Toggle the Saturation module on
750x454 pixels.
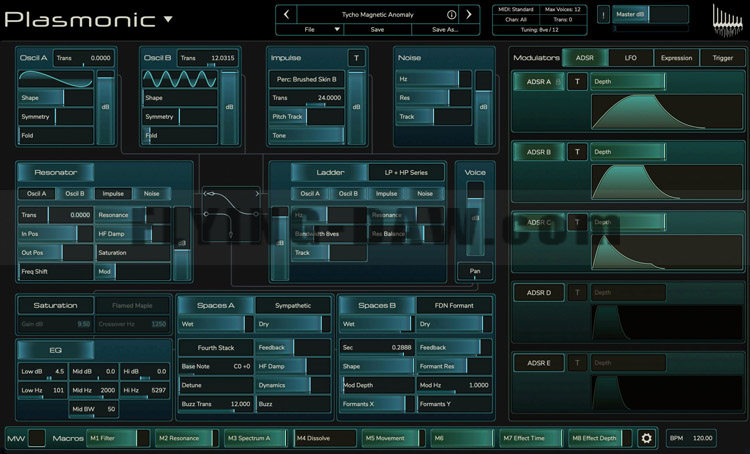[x=55, y=305]
